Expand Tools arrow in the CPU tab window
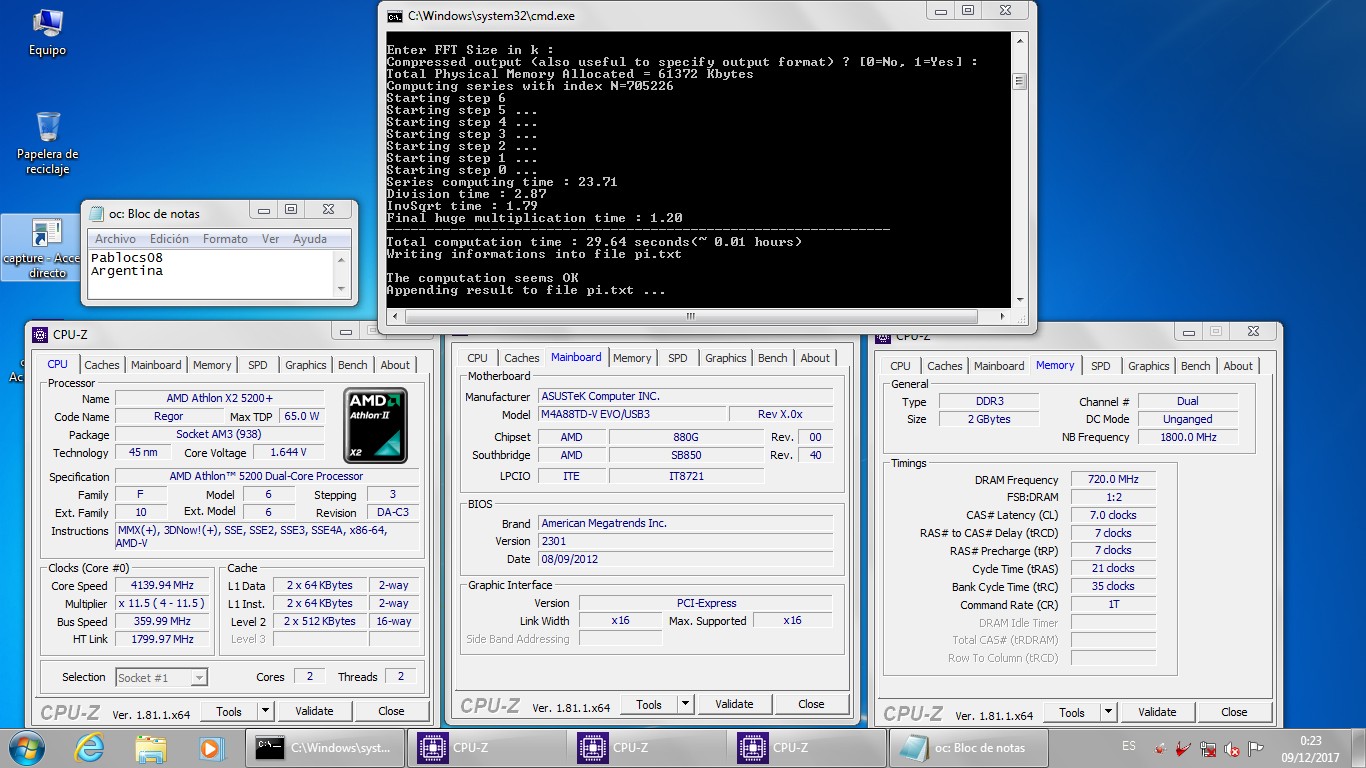The height and width of the screenshot is (768, 1366). pos(266,711)
